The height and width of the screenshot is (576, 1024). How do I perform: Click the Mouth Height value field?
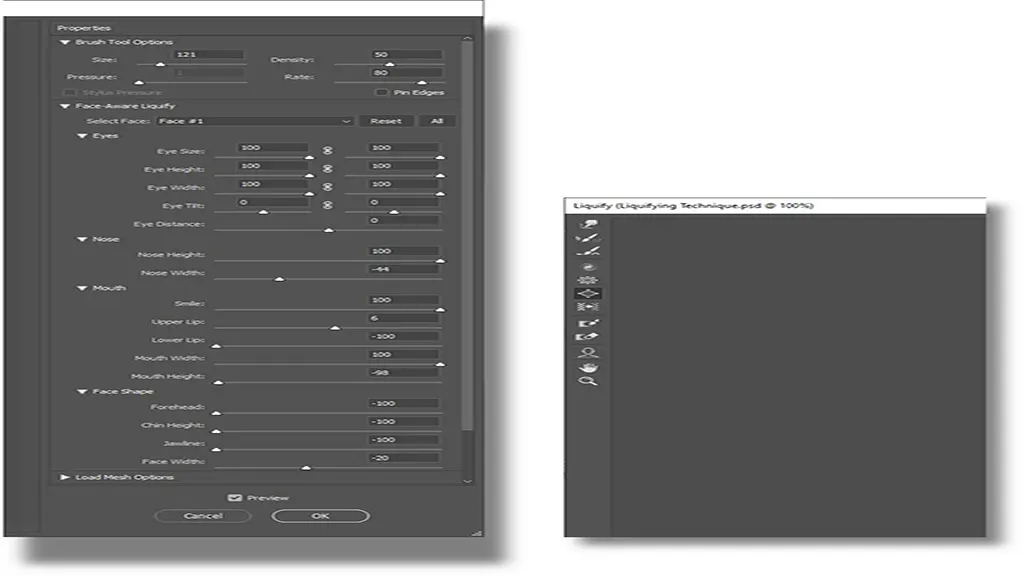tap(403, 372)
